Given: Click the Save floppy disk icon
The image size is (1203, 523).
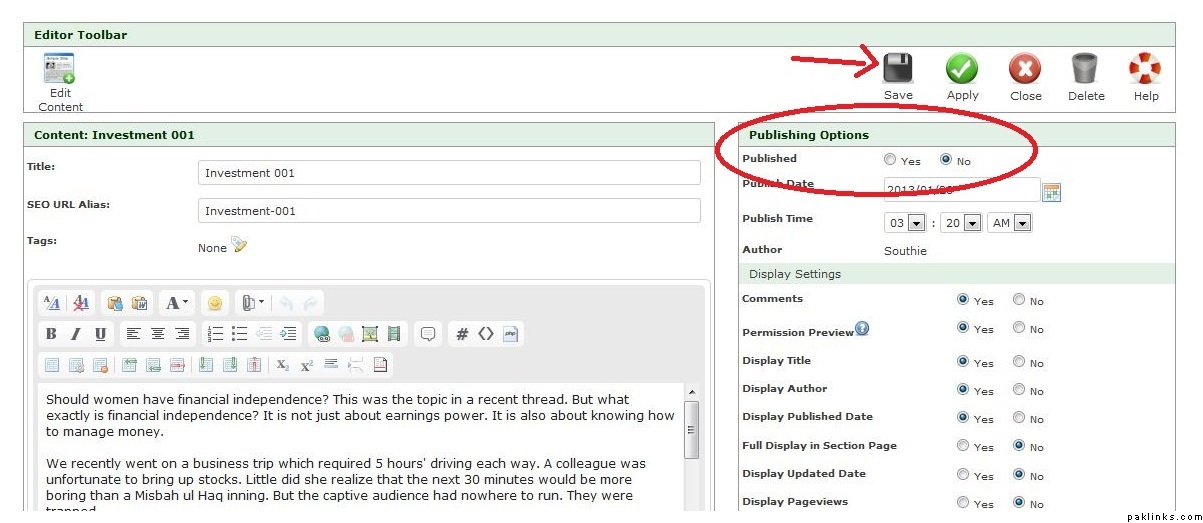Looking at the screenshot, I should 897,69.
